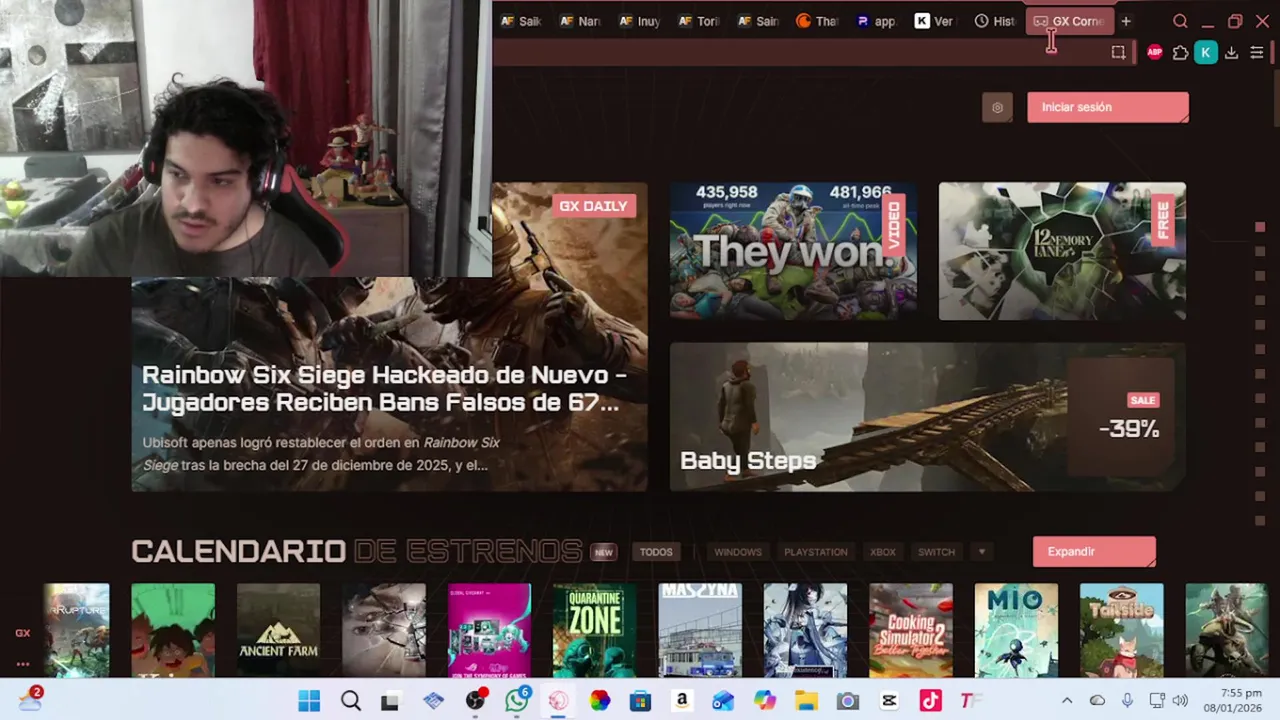Switch to the app browser tab
Image resolution: width=1280 pixels, height=720 pixels.
[877, 21]
